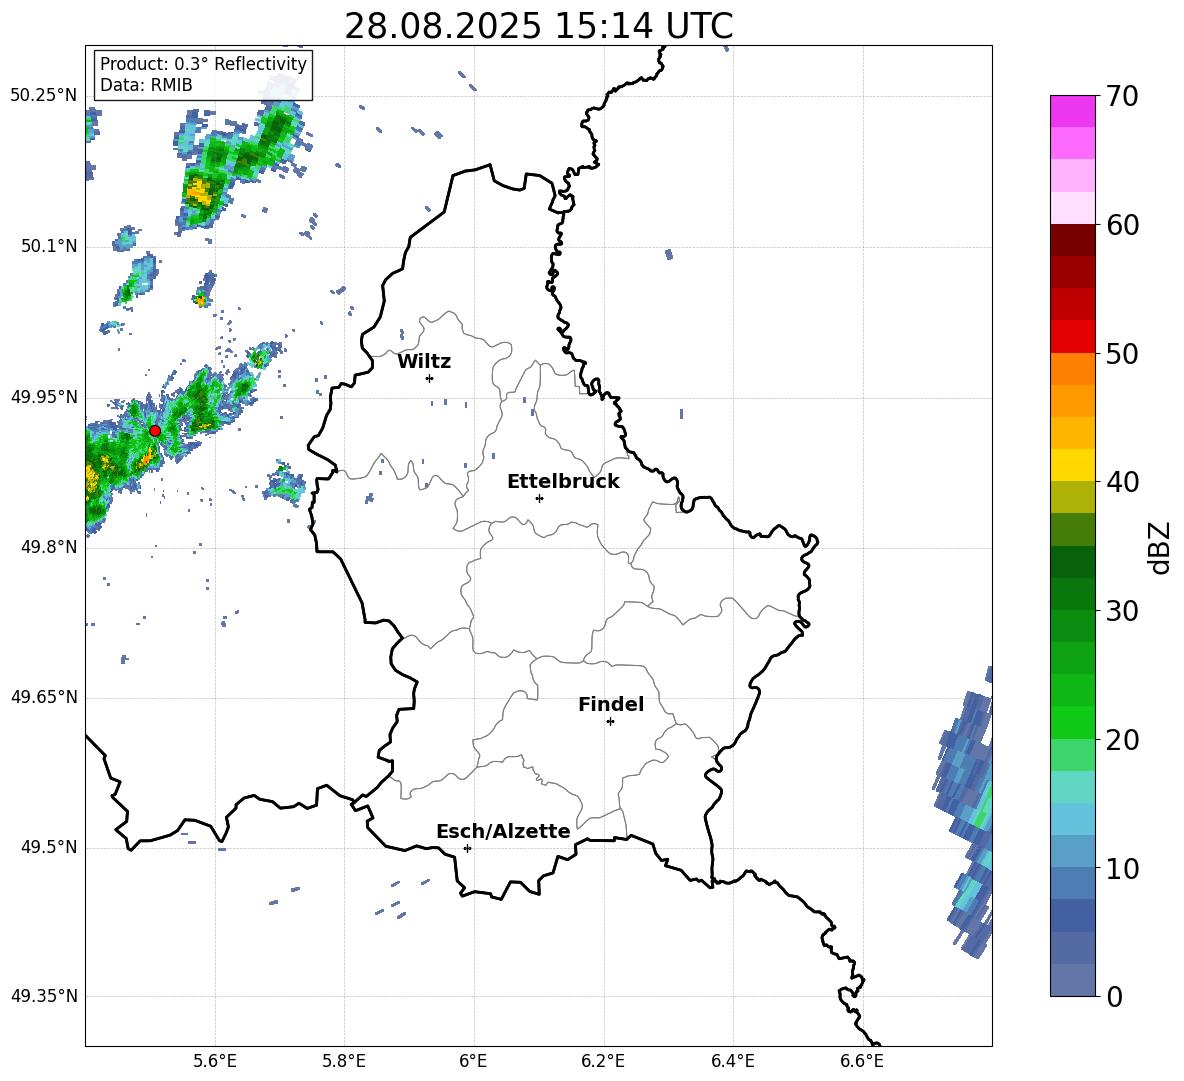Click the Findel station cross marker
This screenshot has height=1081, width=1184.
pyautogui.click(x=610, y=721)
